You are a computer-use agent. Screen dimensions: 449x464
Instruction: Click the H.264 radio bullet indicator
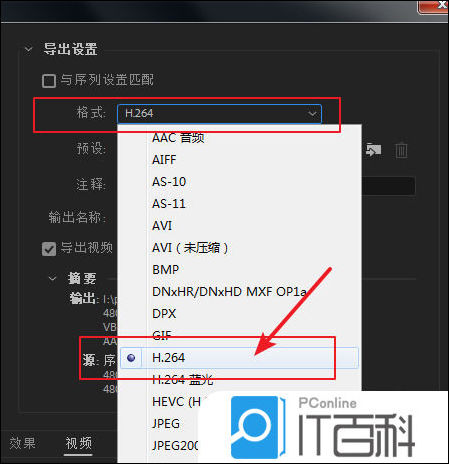coord(131,358)
